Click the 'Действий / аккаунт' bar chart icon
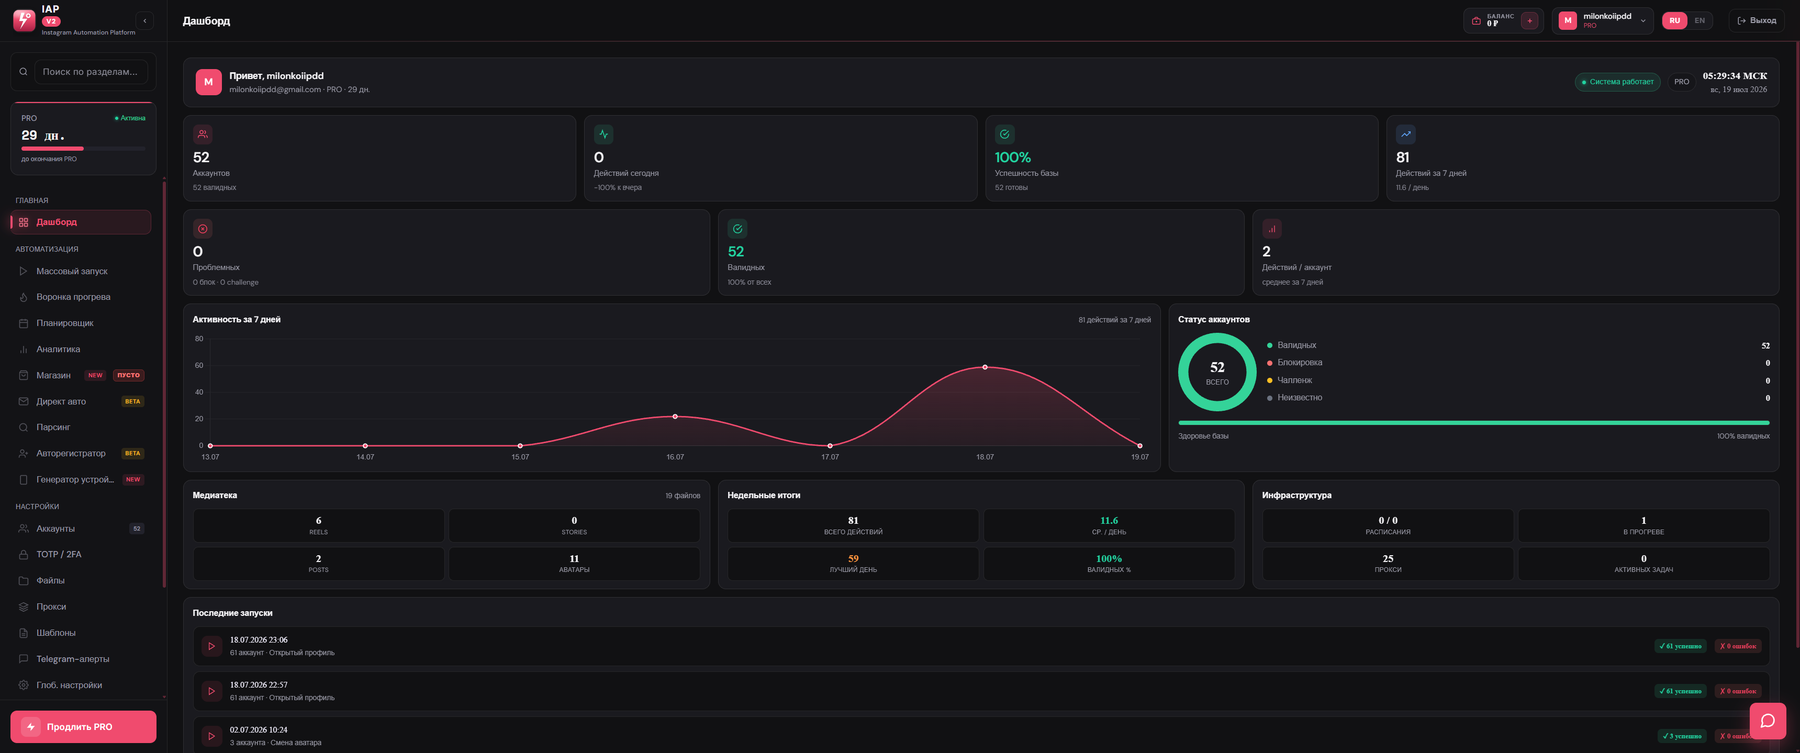 [1271, 228]
